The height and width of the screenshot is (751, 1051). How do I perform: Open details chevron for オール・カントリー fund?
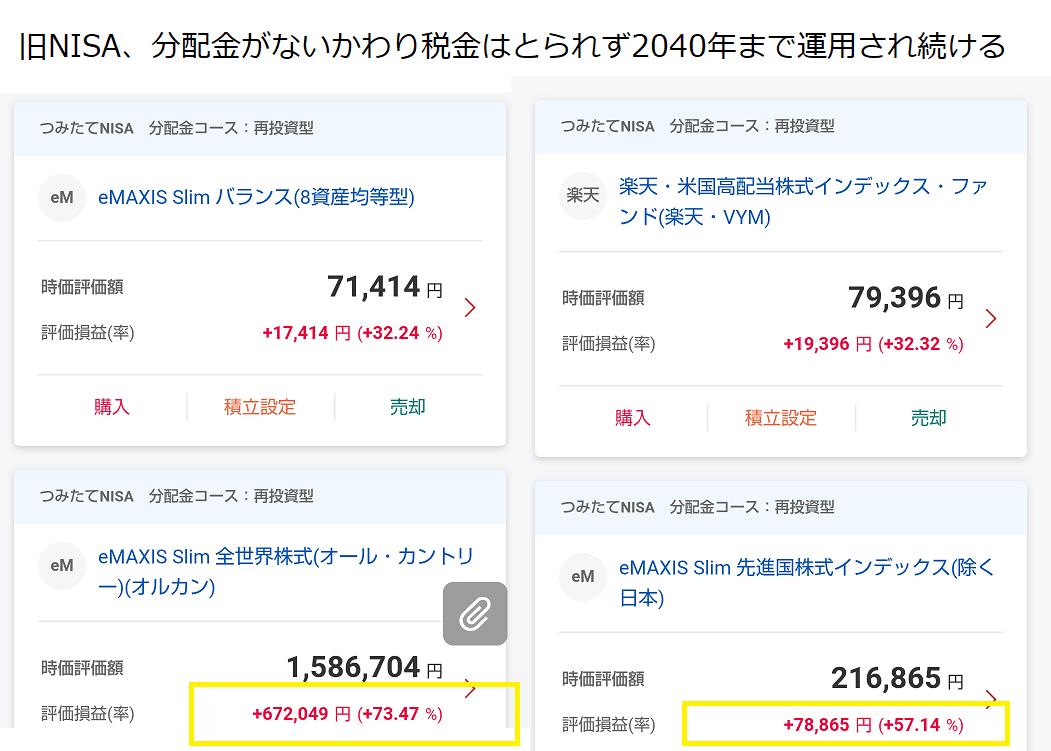tap(470, 687)
